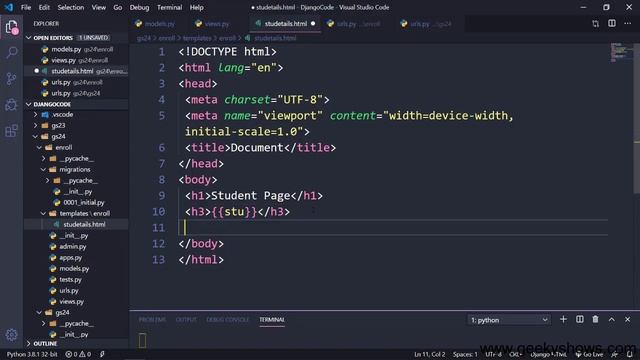Image resolution: width=640 pixels, height=360 pixels.
Task: Open the File menu
Action: click(x=26, y=7)
